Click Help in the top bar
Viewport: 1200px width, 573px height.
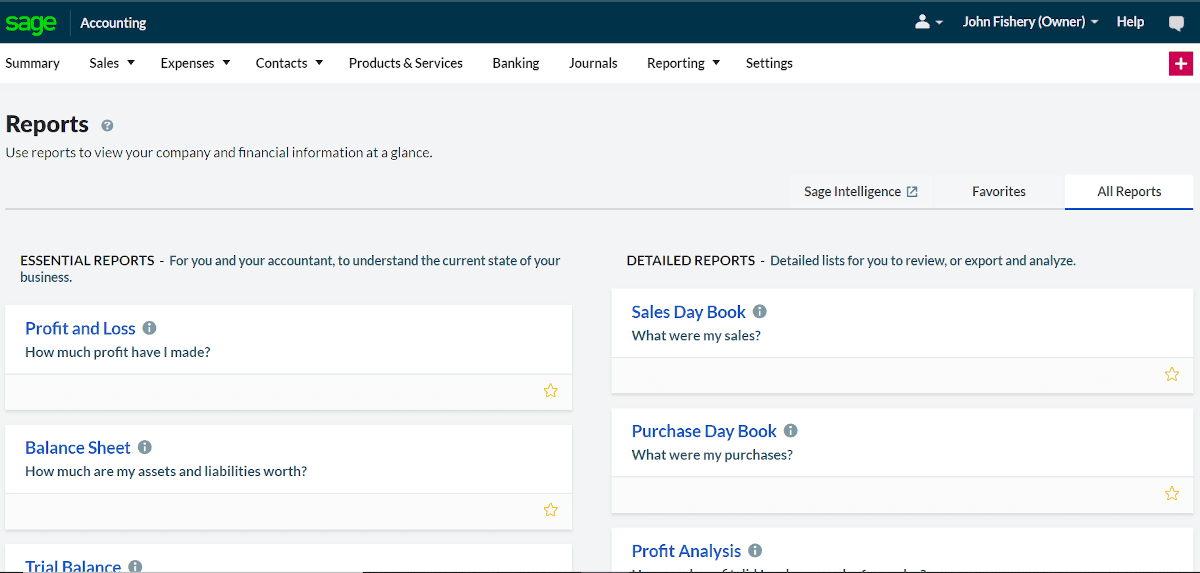pos(1130,22)
